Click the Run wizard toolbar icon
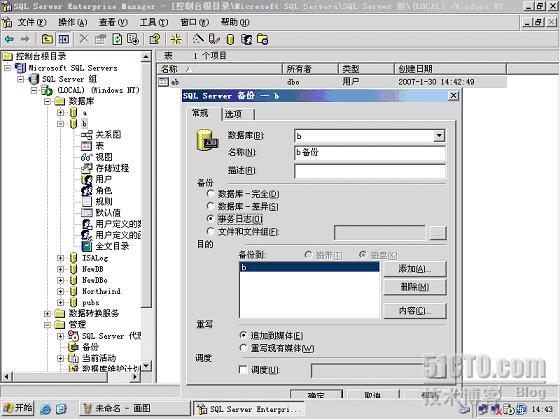 pyautogui.click(x=198, y=39)
